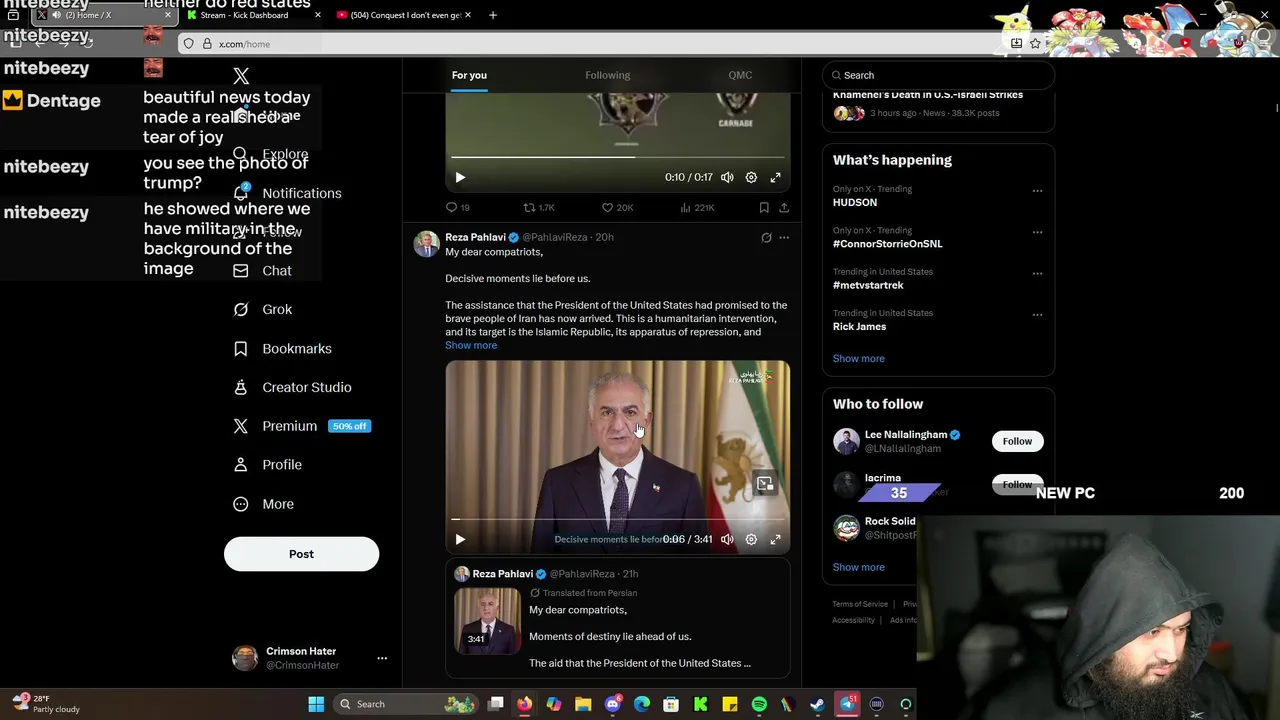This screenshot has width=1280, height=720.
Task: Open More menu in the sidebar
Action: (x=263, y=504)
